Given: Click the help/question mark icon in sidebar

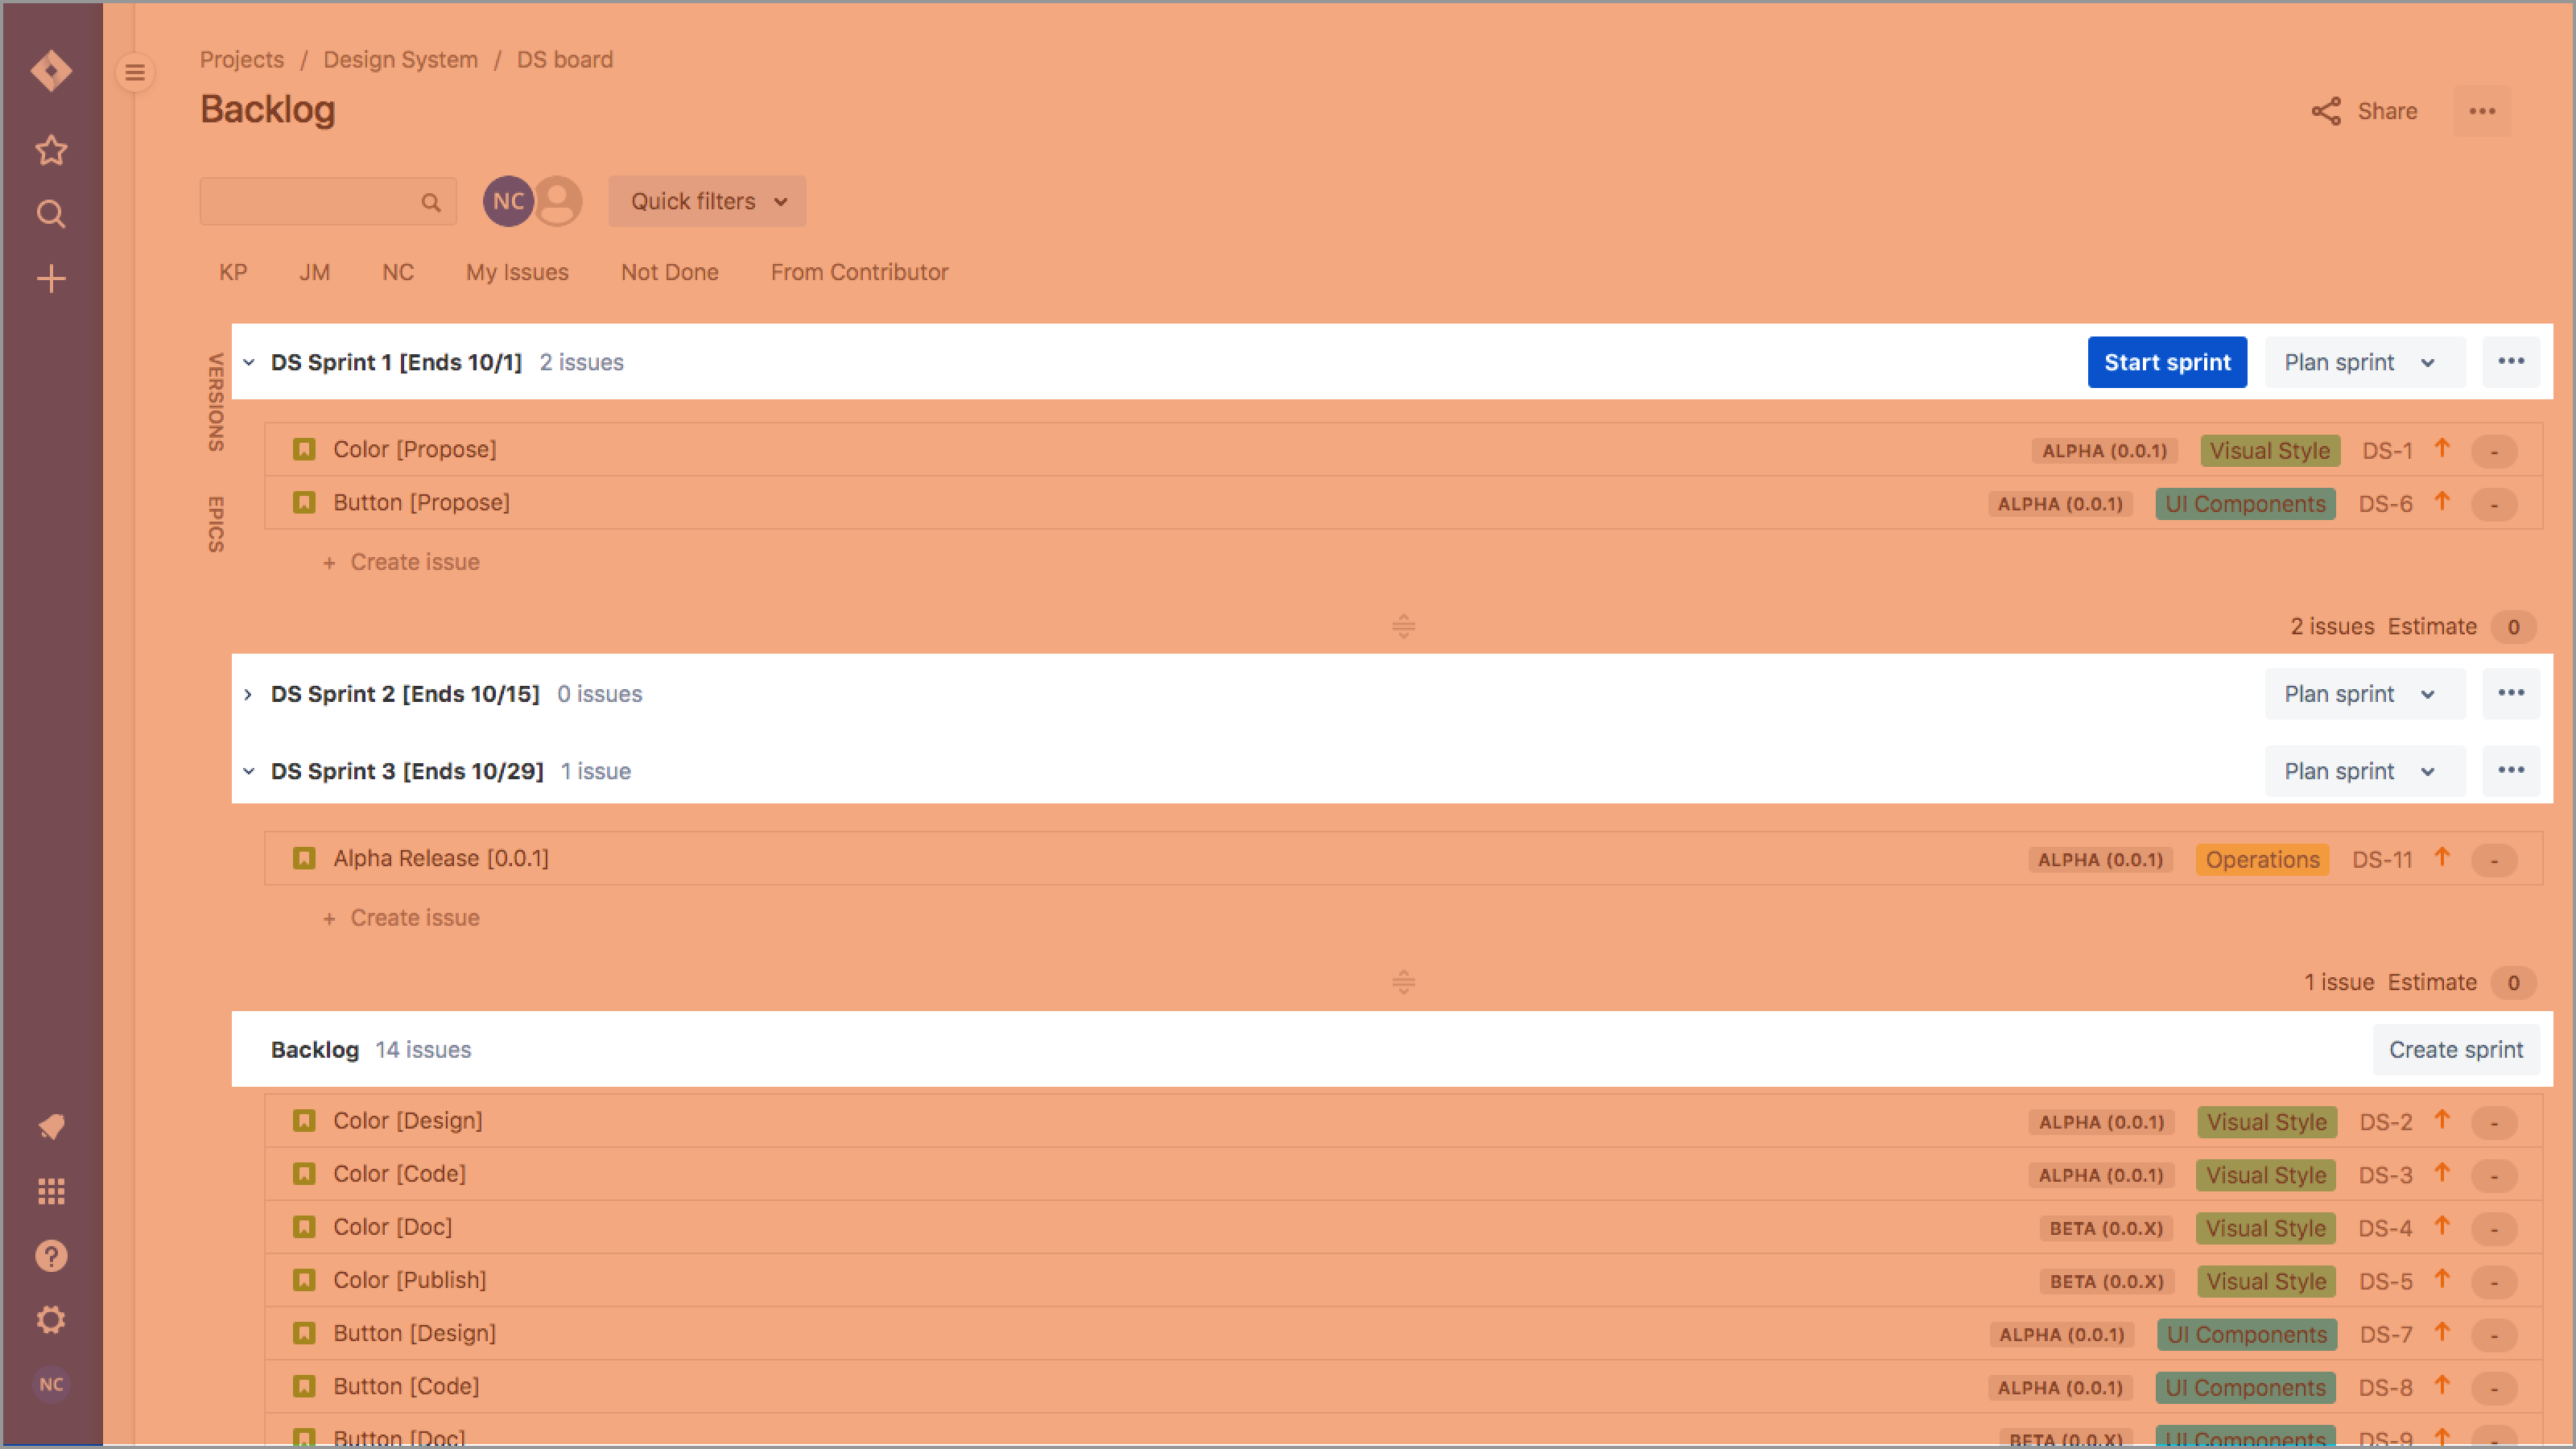Looking at the screenshot, I should [50, 1256].
